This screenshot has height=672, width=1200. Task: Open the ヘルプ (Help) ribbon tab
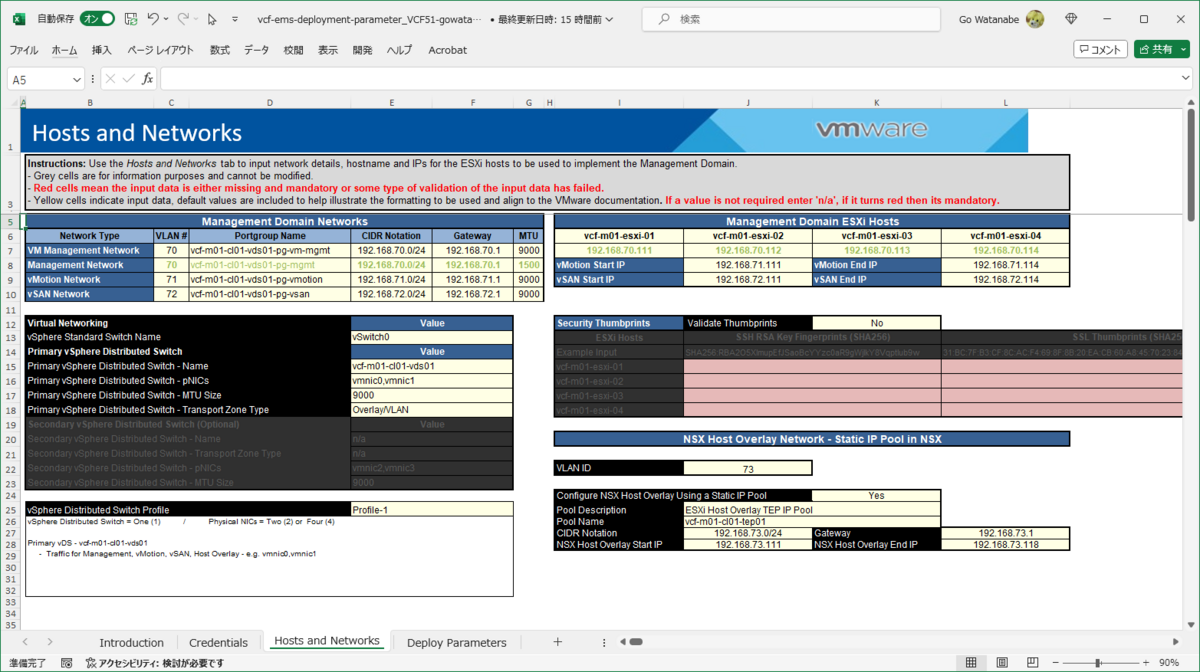tap(399, 50)
